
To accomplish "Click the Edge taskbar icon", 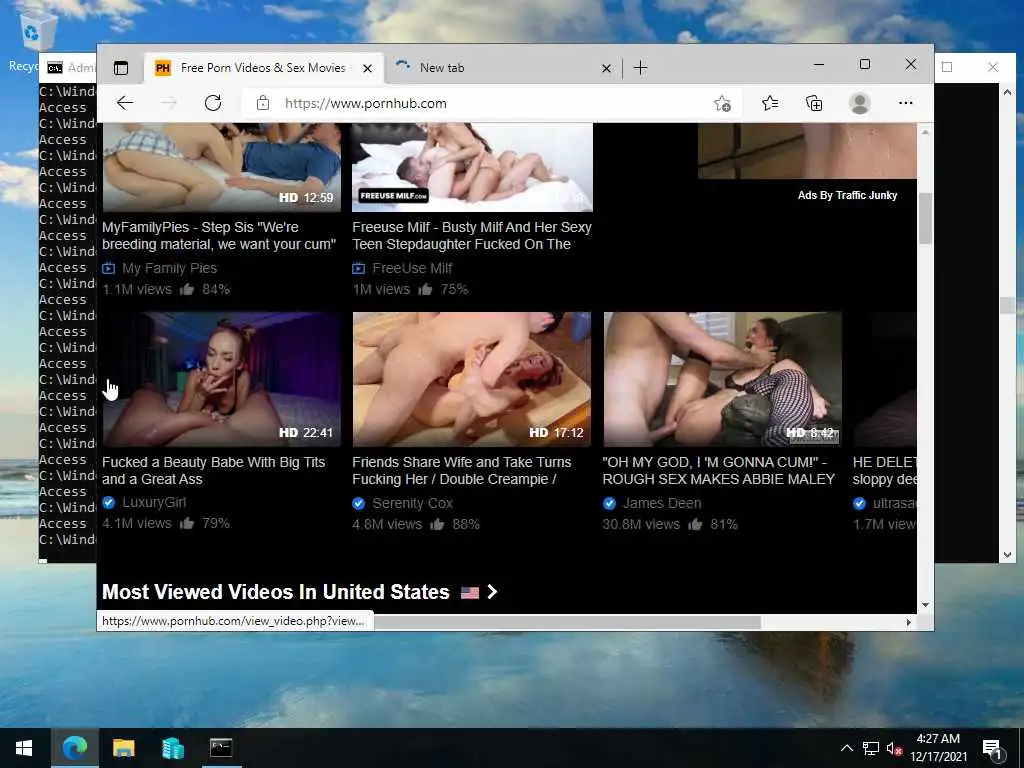I will (74, 748).
